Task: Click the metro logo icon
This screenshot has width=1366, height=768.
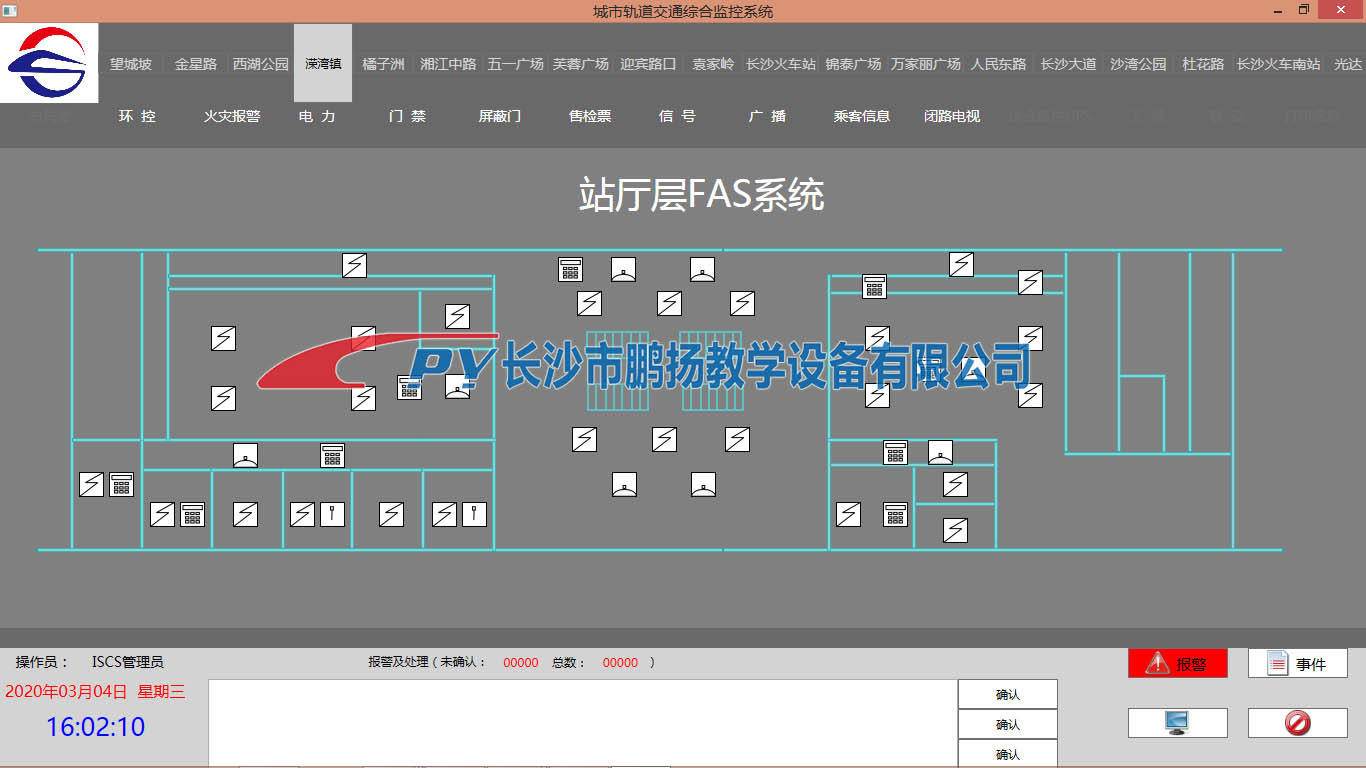Action: [x=49, y=63]
